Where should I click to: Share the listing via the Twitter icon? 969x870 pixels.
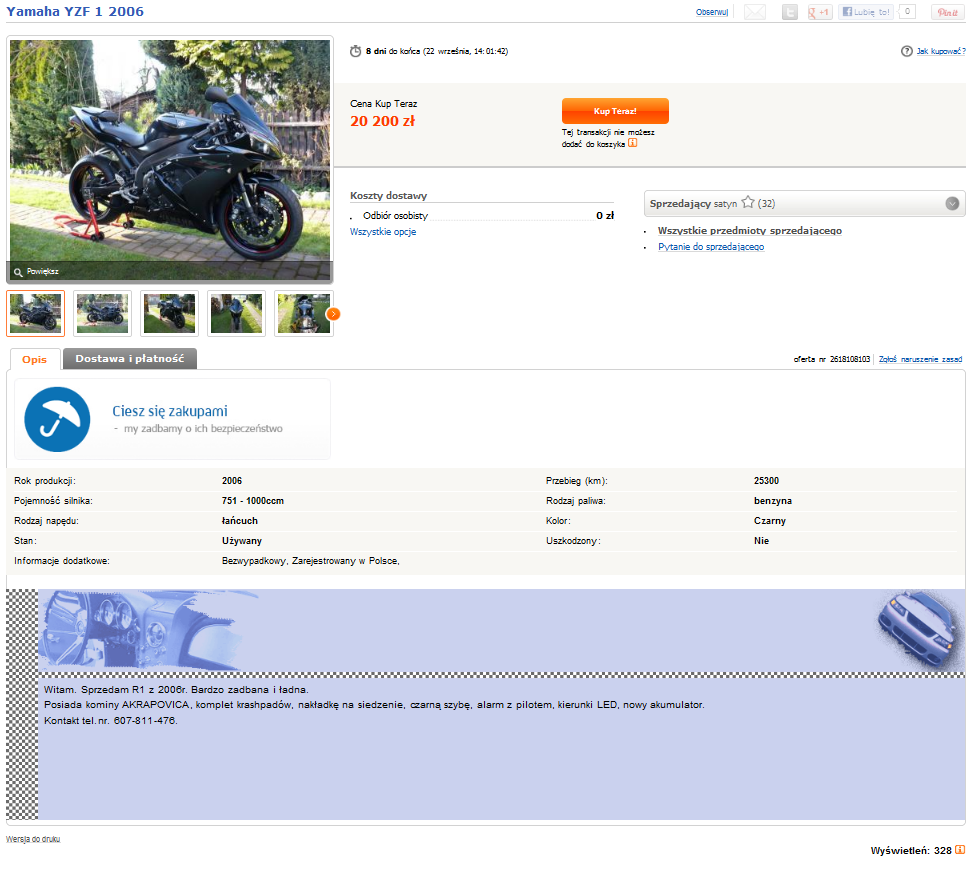coord(790,12)
